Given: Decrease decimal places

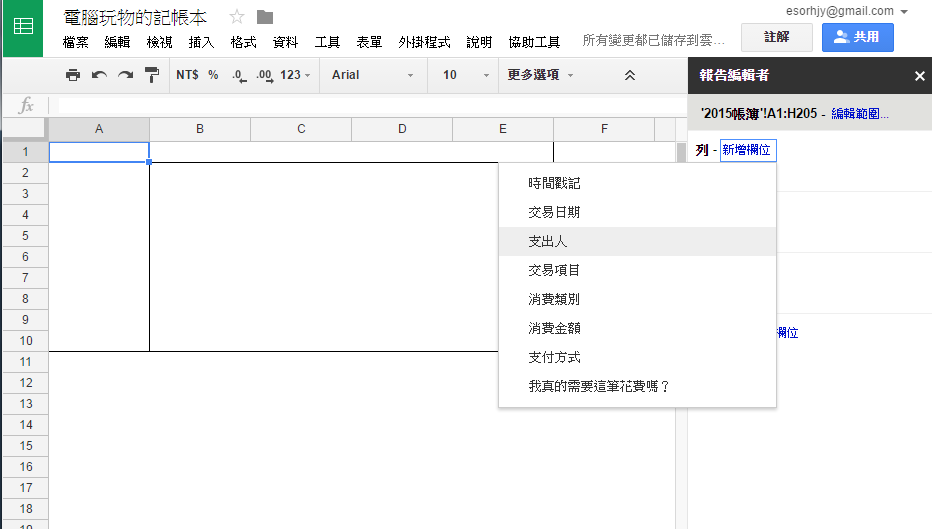Looking at the screenshot, I should click(x=239, y=75).
